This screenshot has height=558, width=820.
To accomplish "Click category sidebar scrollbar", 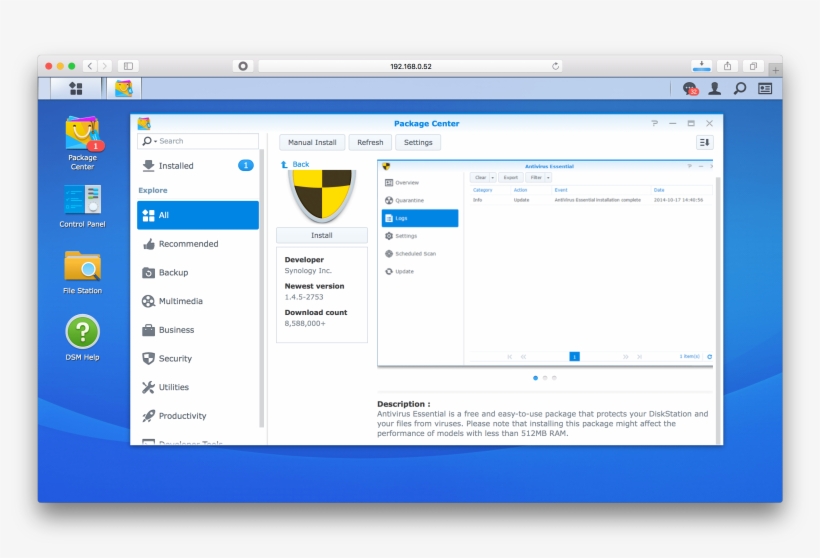I will point(261,289).
